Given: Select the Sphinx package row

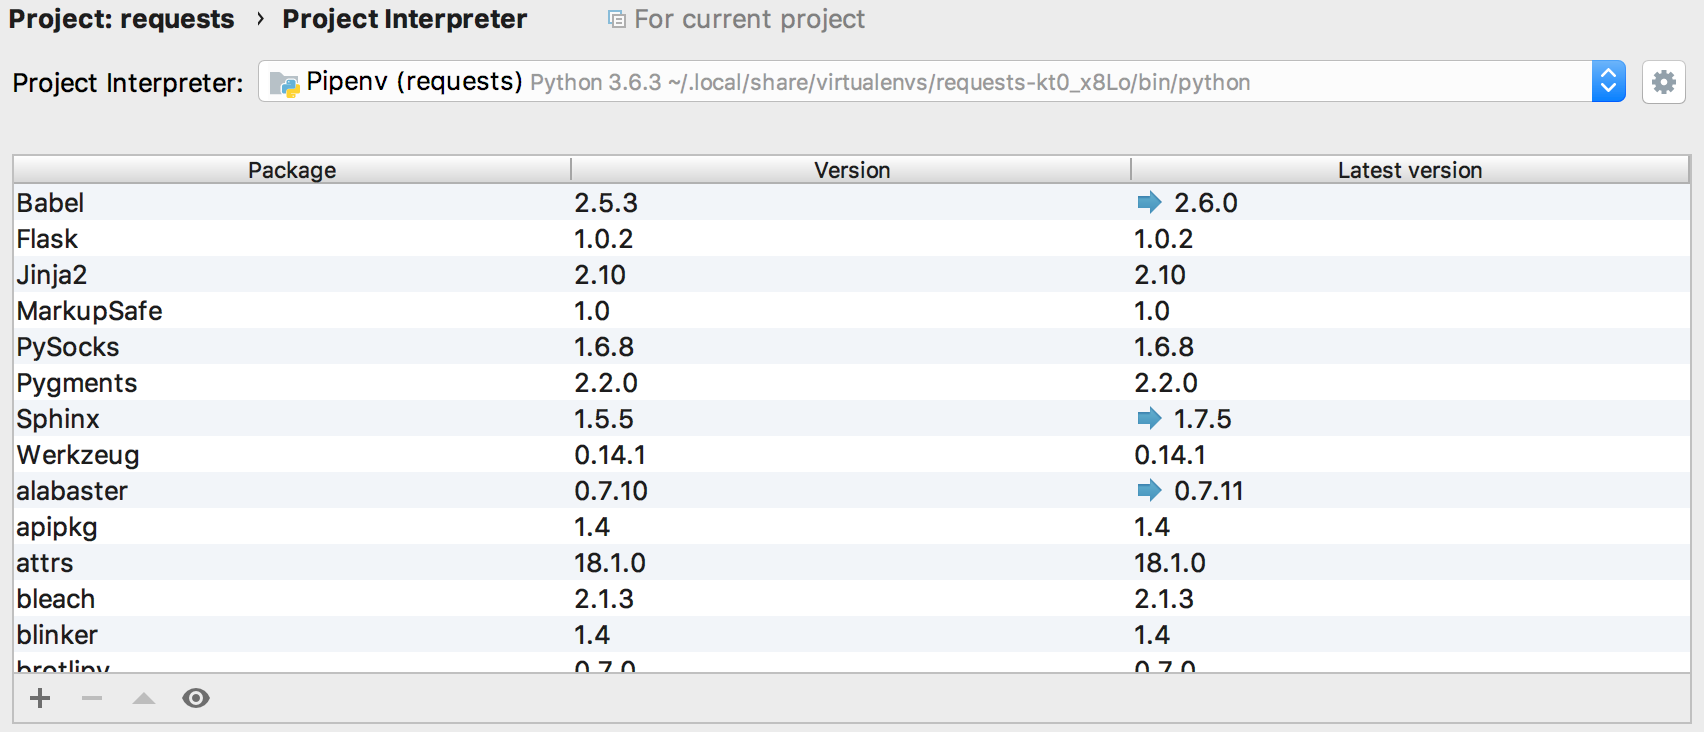Looking at the screenshot, I should (x=851, y=418).
